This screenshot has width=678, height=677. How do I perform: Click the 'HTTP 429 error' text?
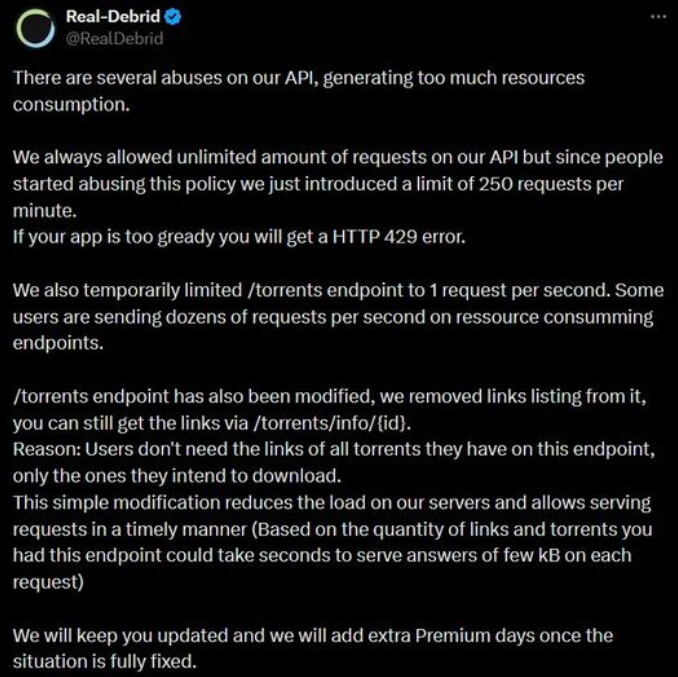pyautogui.click(x=399, y=237)
